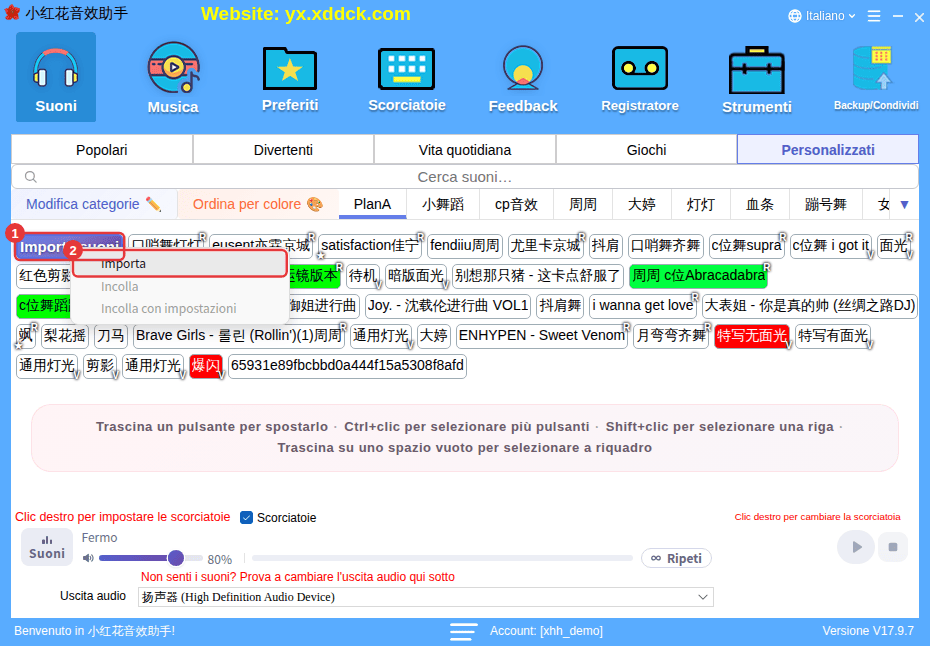930x646 pixels.
Task: Click the Website yx.xddck.com text
Action: 305,14
